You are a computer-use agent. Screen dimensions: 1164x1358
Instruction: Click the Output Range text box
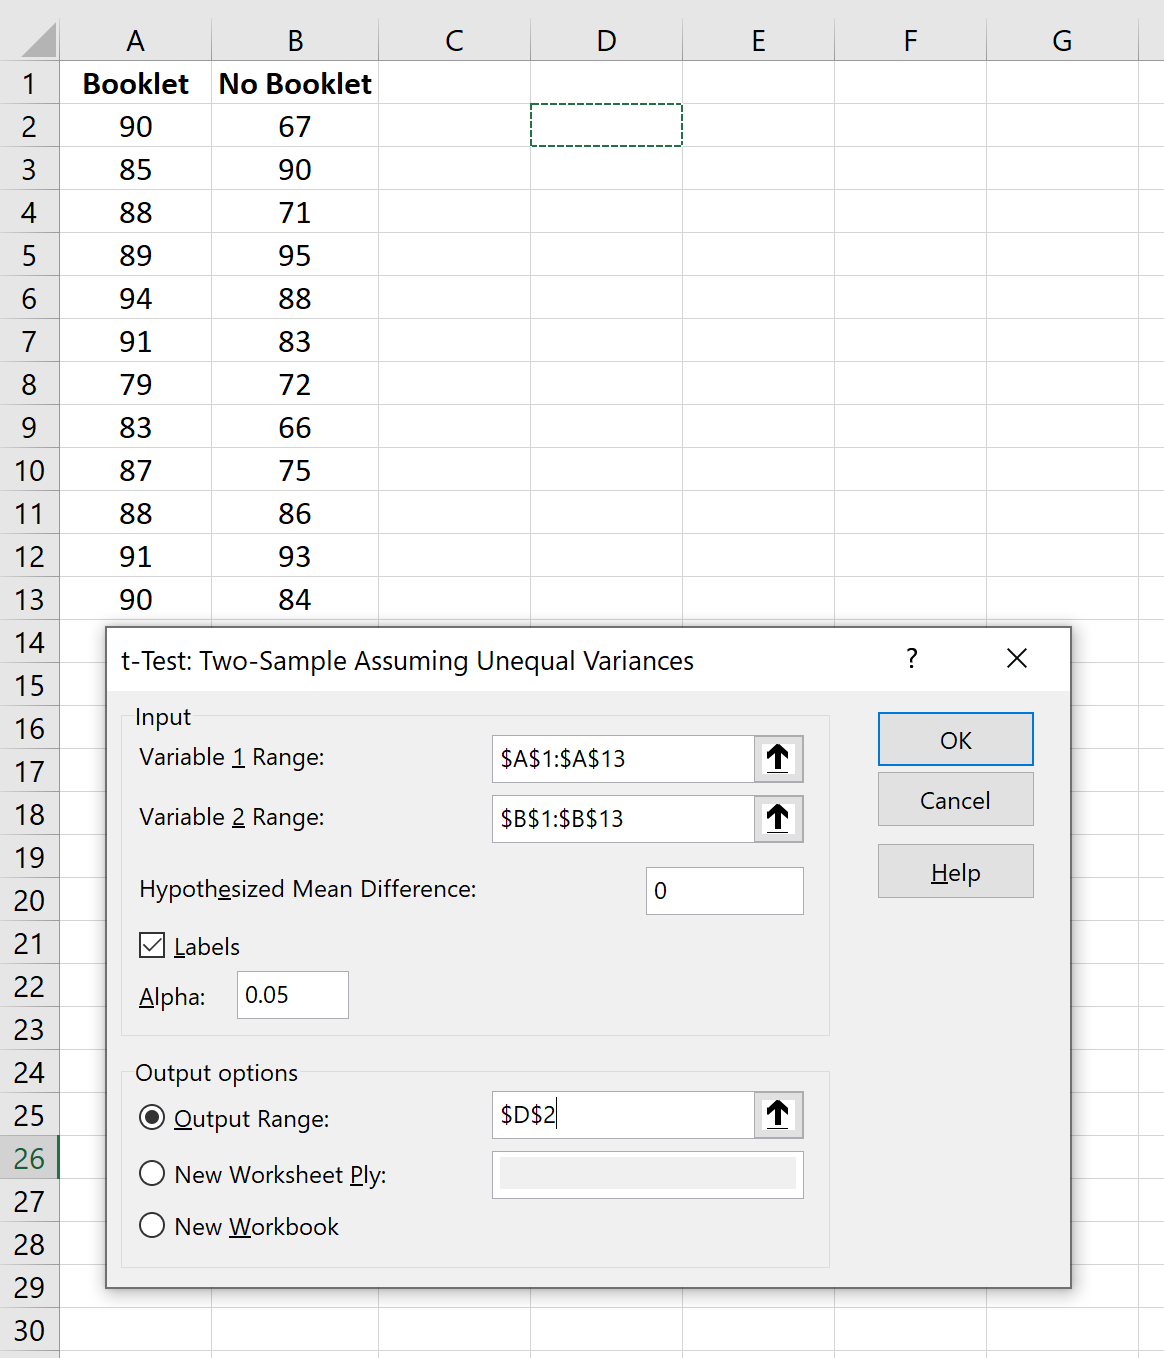coord(620,1114)
